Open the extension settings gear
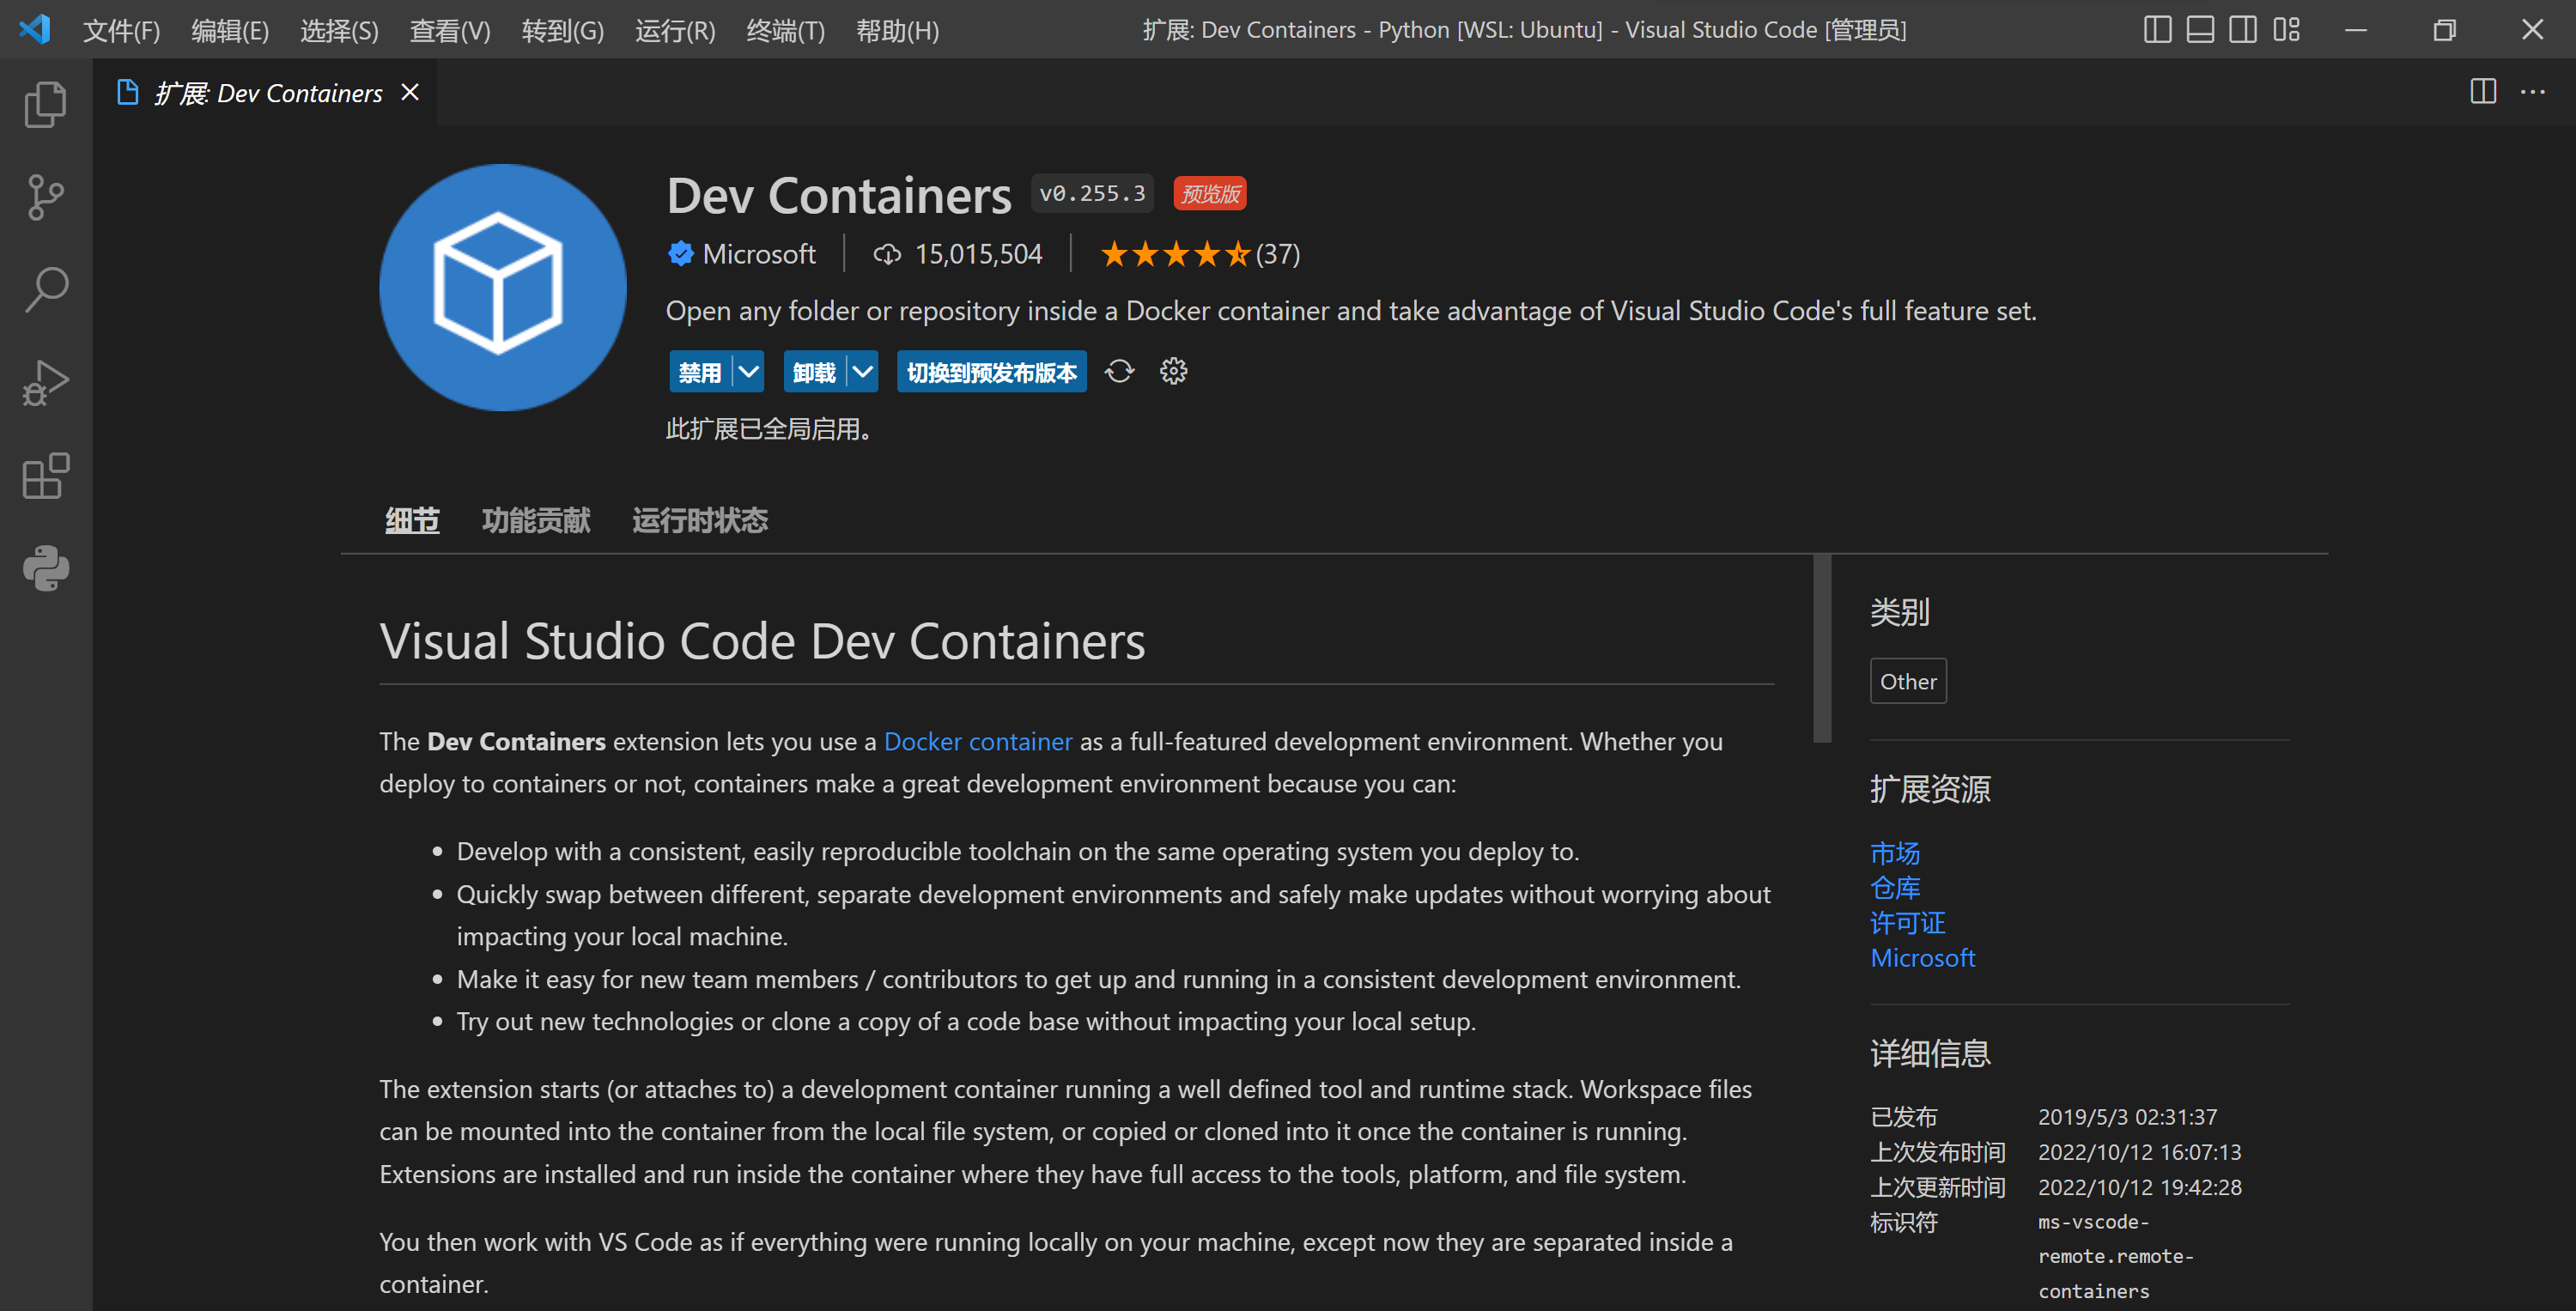 pos(1173,372)
